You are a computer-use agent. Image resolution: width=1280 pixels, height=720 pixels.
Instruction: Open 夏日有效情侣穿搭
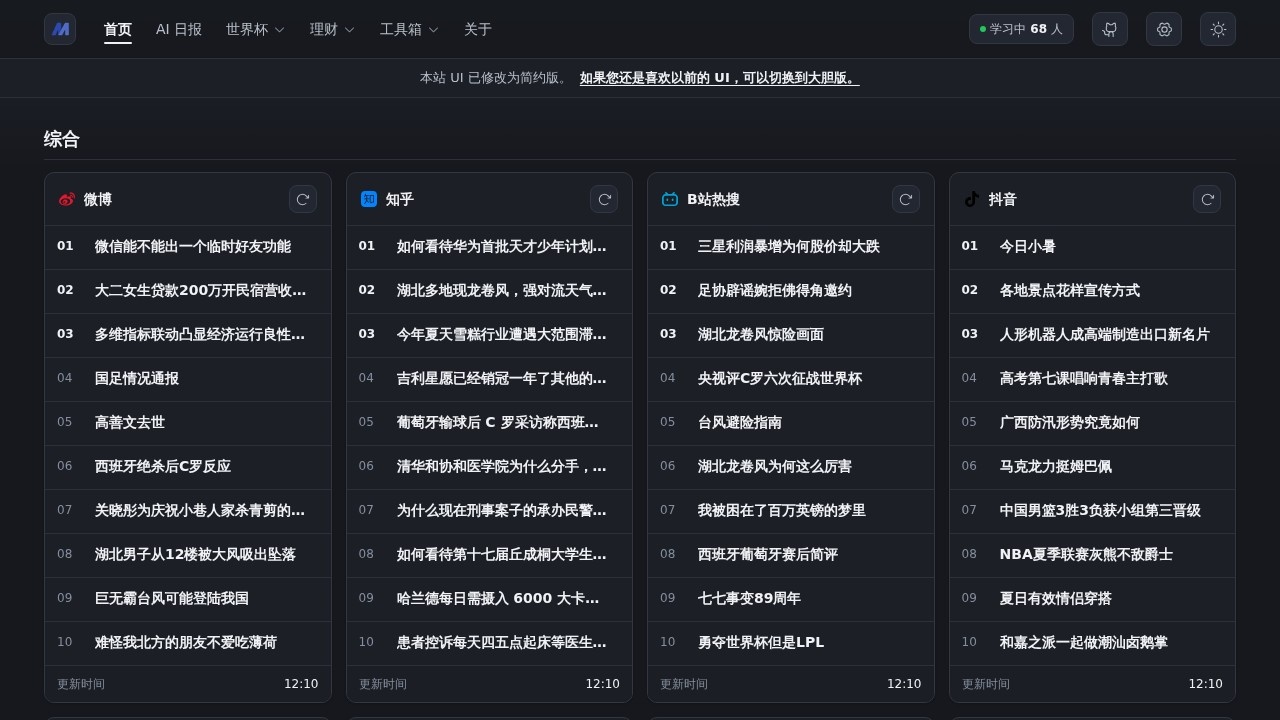tap(1056, 598)
